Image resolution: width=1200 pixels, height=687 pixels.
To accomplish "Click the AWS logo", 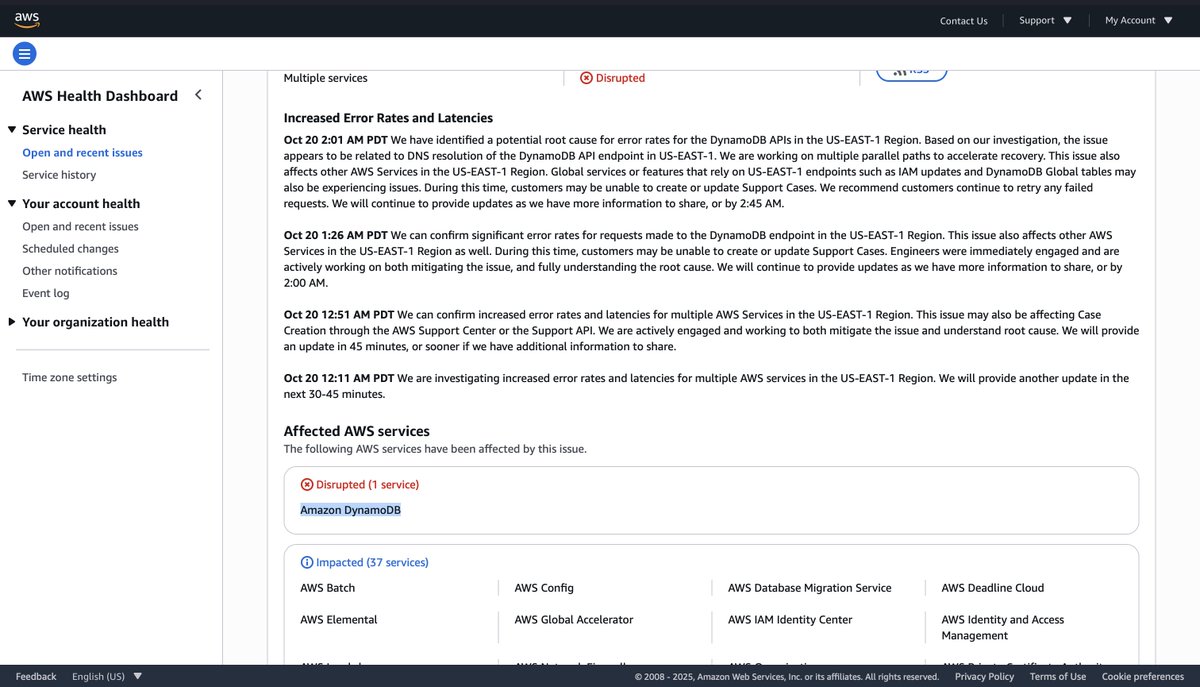I will click(27, 18).
